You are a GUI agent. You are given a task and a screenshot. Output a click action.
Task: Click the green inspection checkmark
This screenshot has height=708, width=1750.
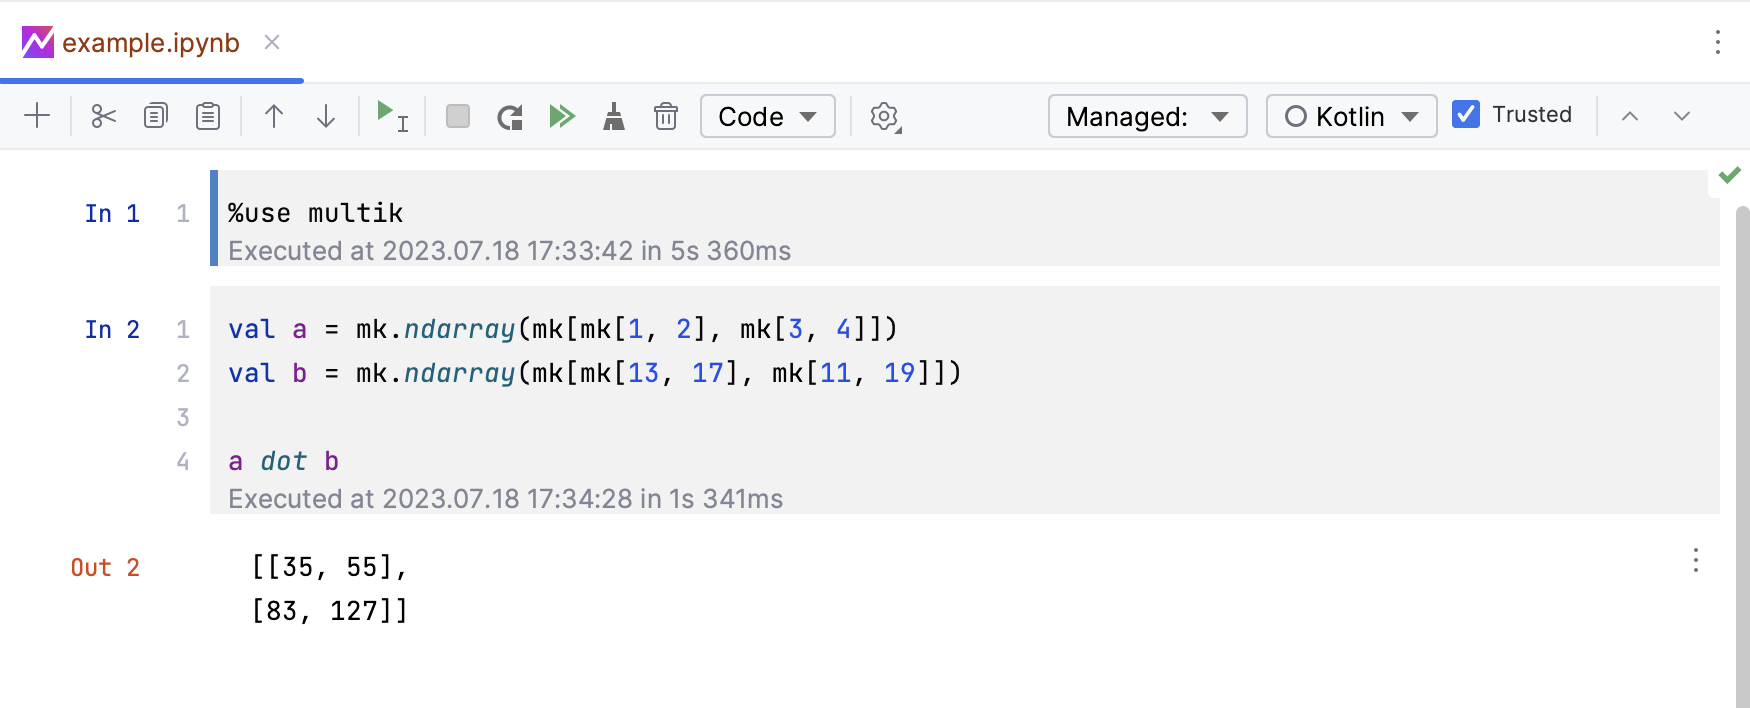click(x=1730, y=175)
